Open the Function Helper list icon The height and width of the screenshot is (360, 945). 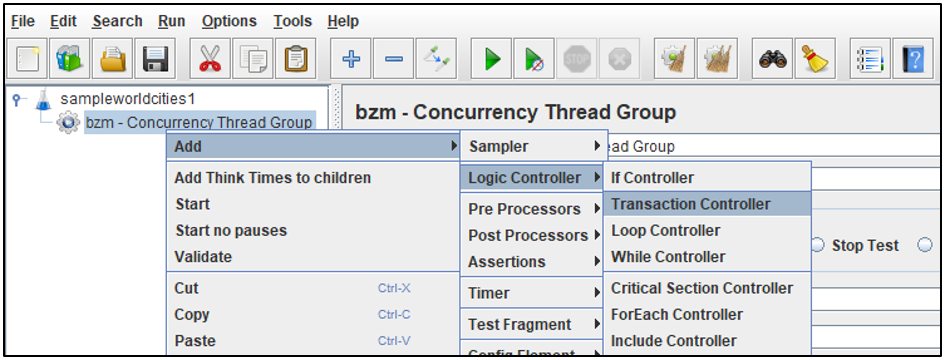point(870,59)
